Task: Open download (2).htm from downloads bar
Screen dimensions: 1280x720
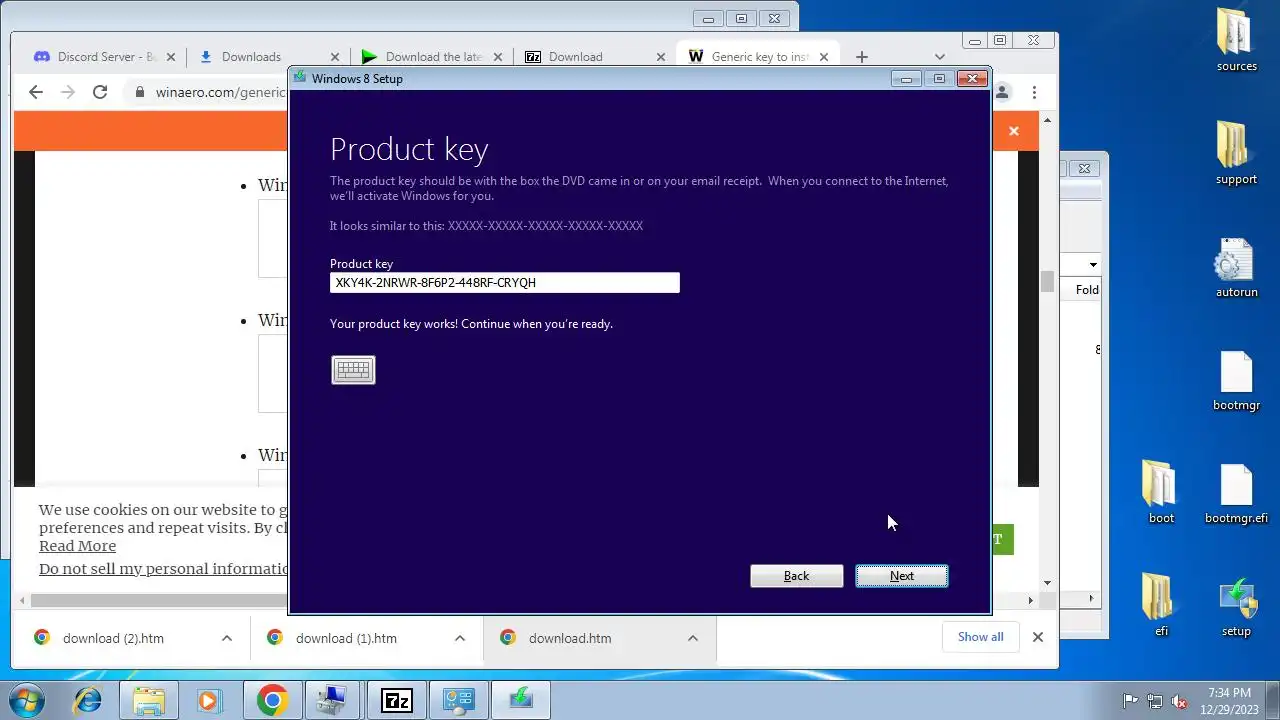Action: (x=113, y=638)
